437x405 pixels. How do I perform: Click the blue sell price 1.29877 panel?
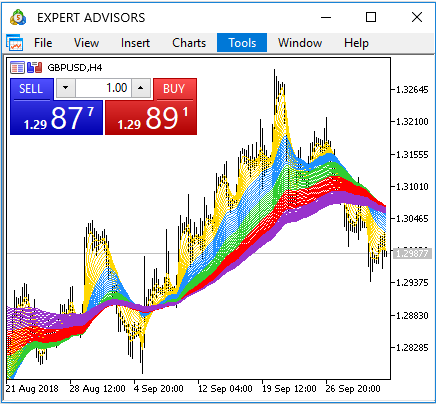click(56, 118)
